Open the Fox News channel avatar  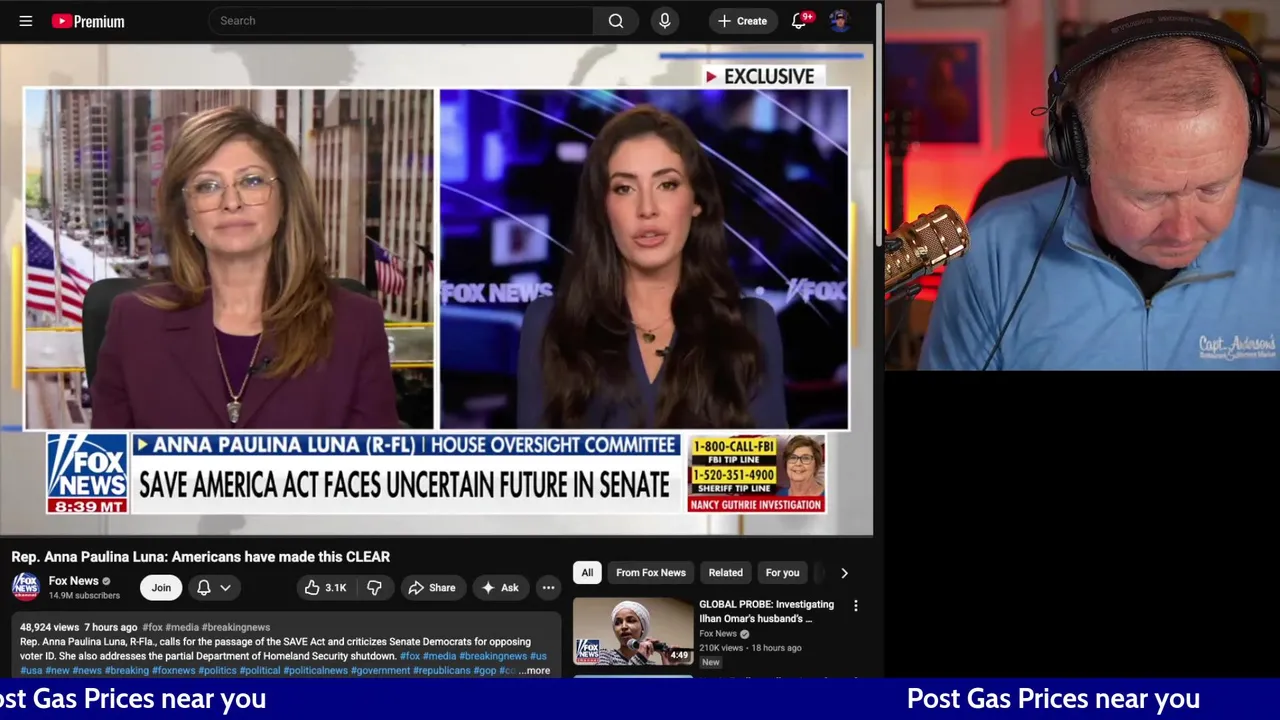tap(26, 587)
